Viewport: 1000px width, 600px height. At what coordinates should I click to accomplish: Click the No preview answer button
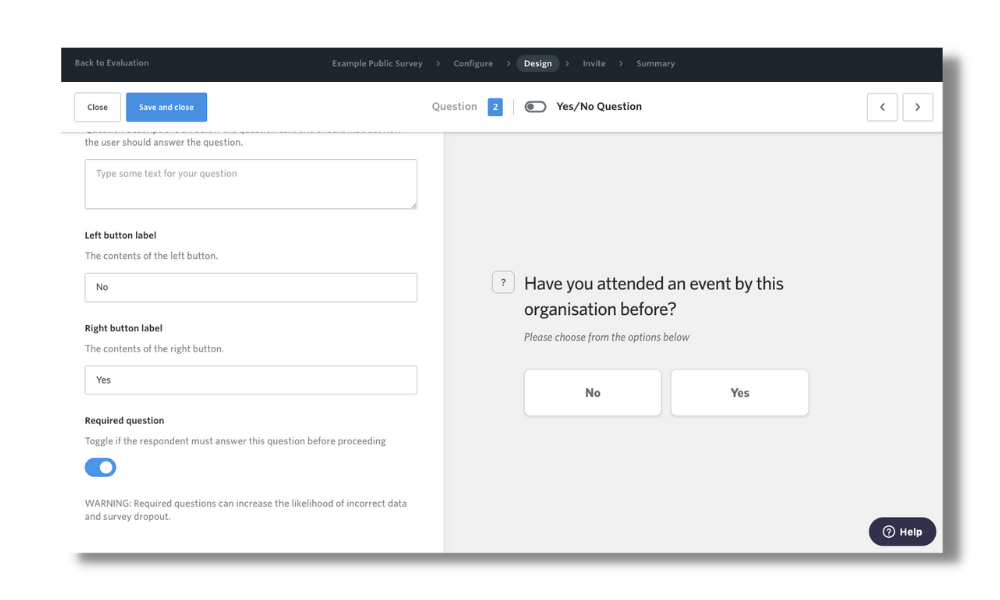tap(592, 393)
